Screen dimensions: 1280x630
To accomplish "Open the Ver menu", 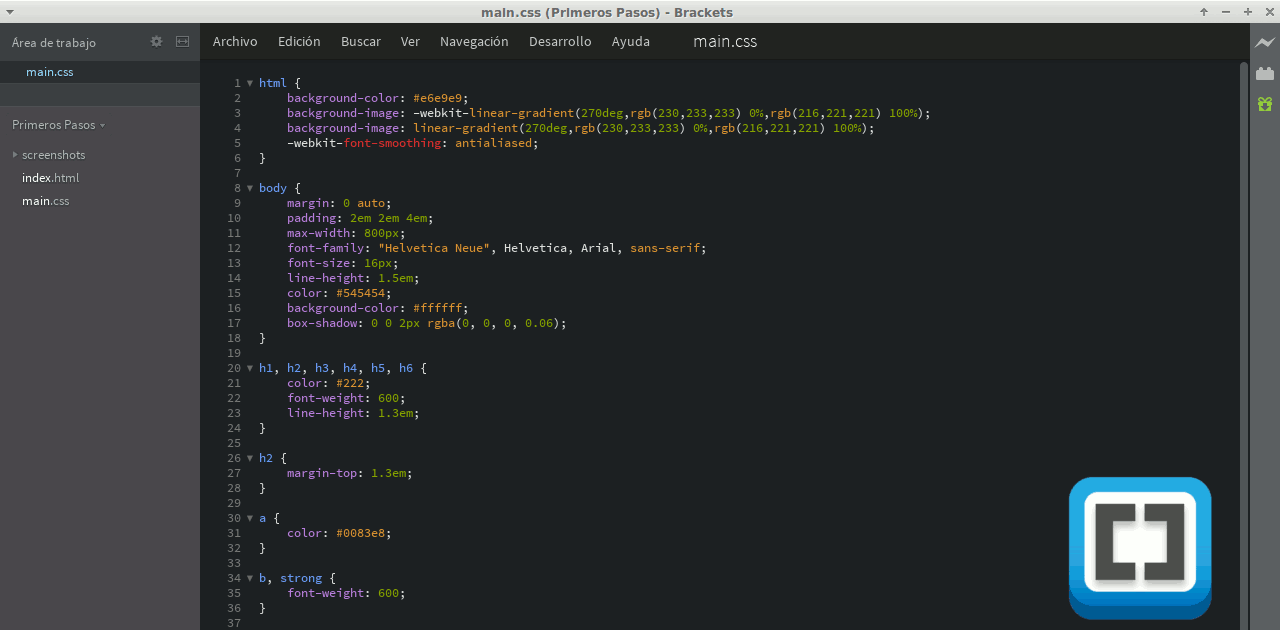I will pyautogui.click(x=410, y=41).
